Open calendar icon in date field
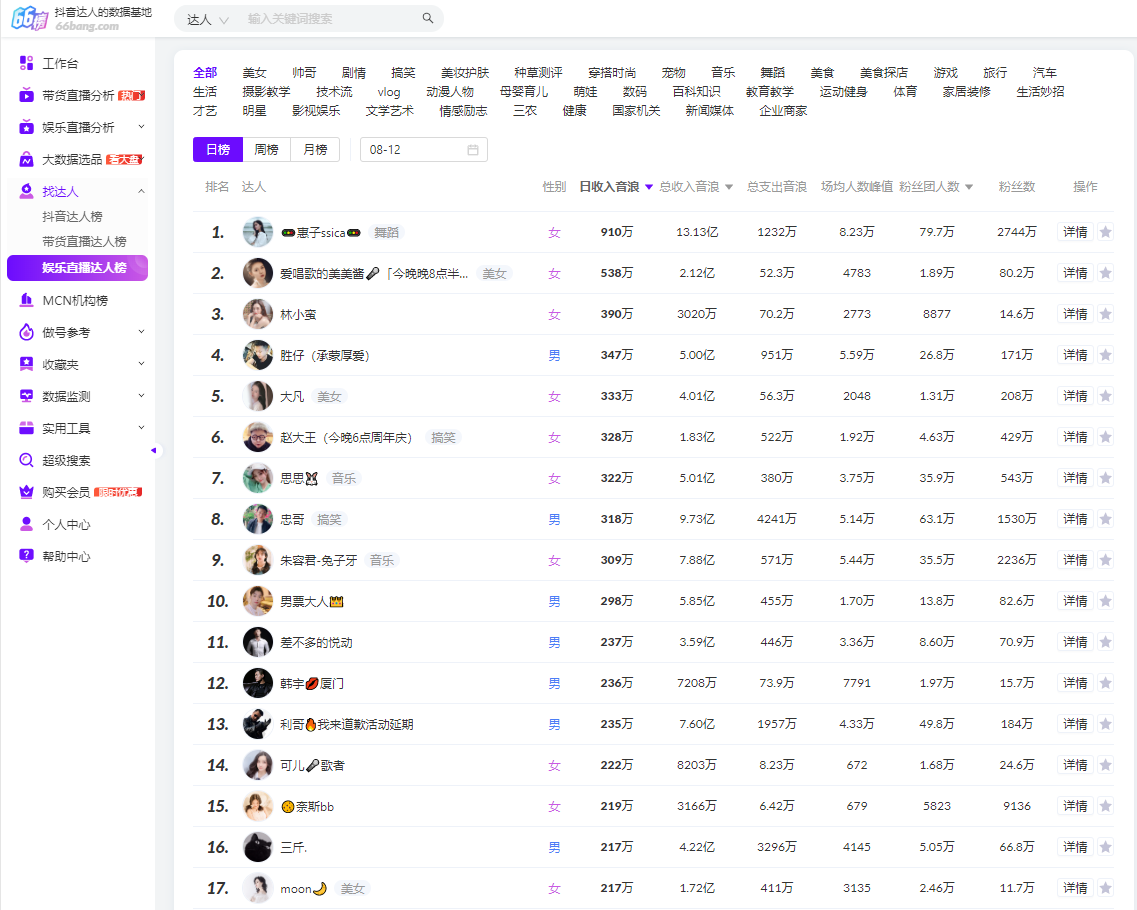This screenshot has height=910, width=1137. click(473, 150)
